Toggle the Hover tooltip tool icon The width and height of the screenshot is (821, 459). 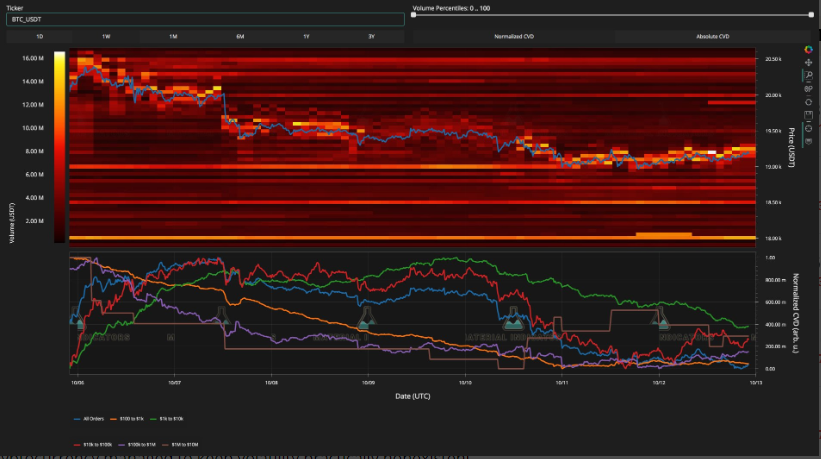[808, 141]
